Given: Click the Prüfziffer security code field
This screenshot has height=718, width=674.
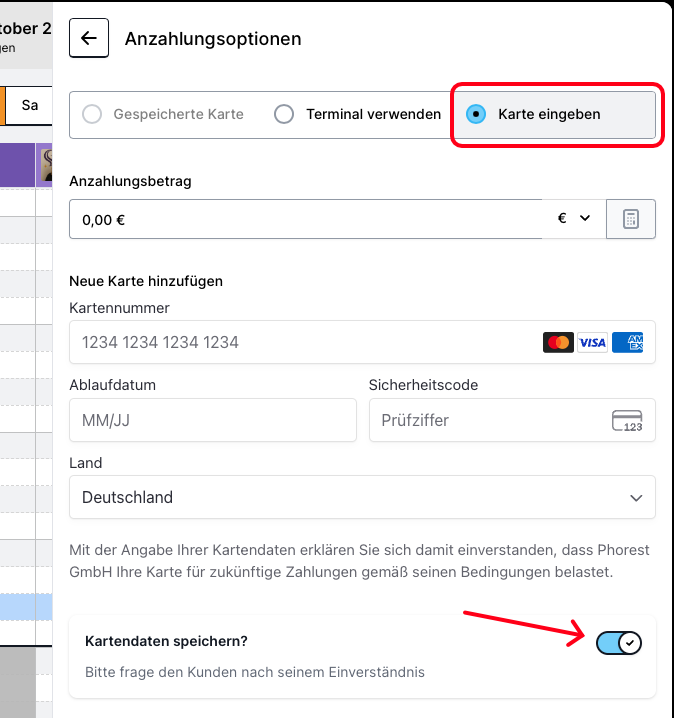Looking at the screenshot, I should [490, 420].
